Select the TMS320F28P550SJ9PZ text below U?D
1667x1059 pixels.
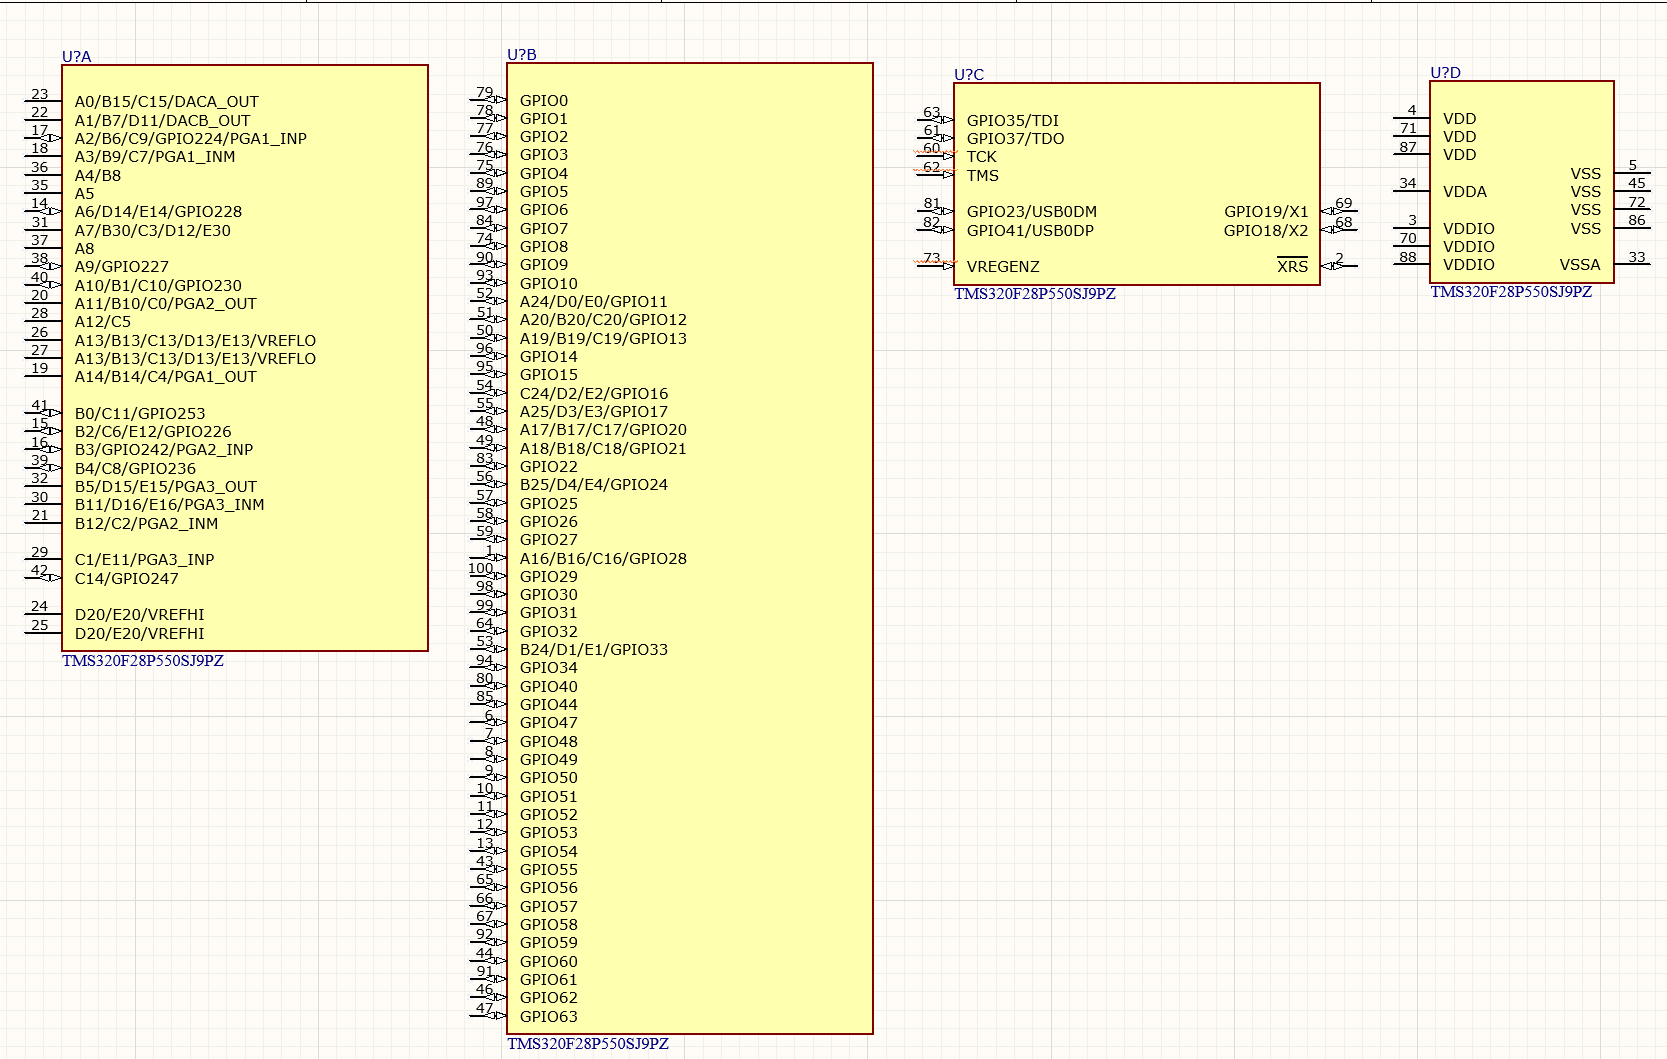click(1511, 292)
